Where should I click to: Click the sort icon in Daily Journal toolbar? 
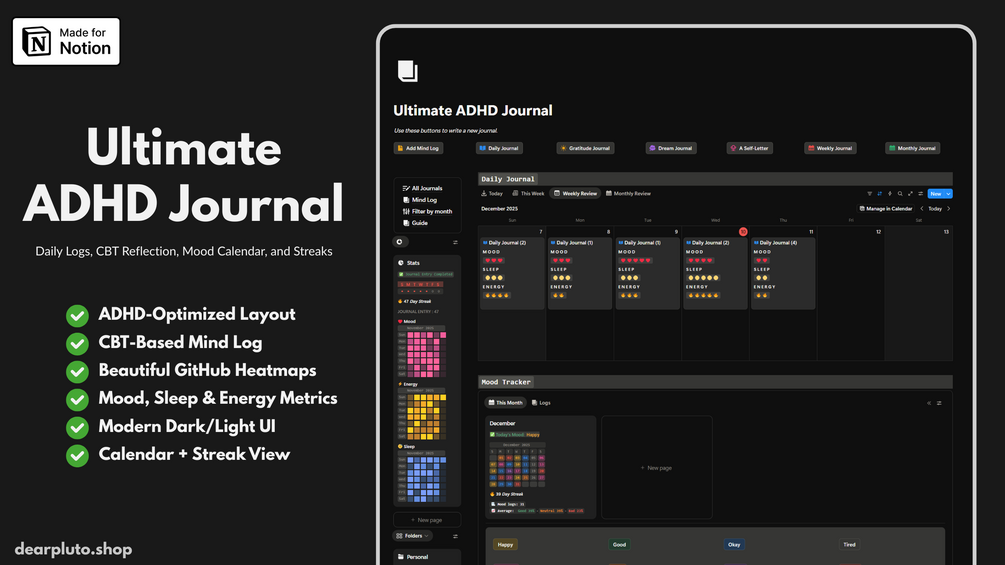click(x=879, y=193)
